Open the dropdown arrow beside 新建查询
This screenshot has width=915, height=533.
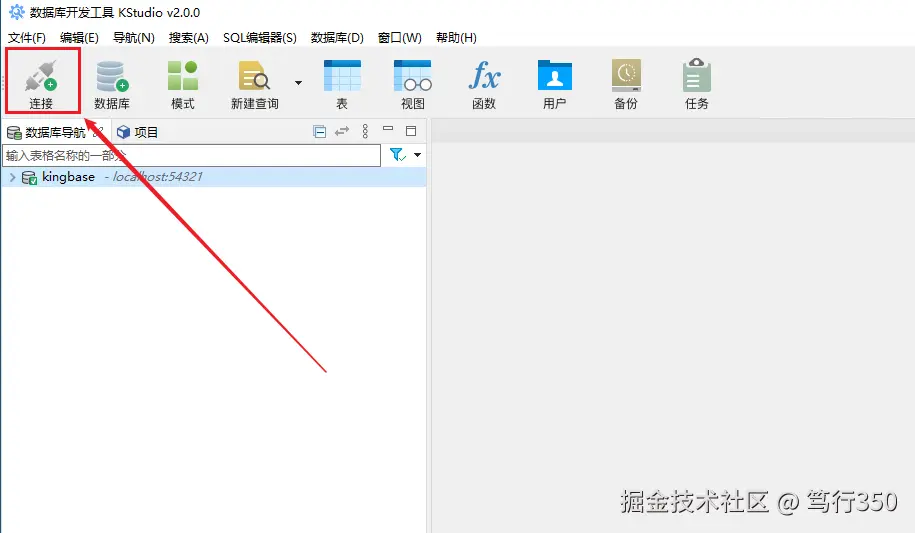pos(298,83)
